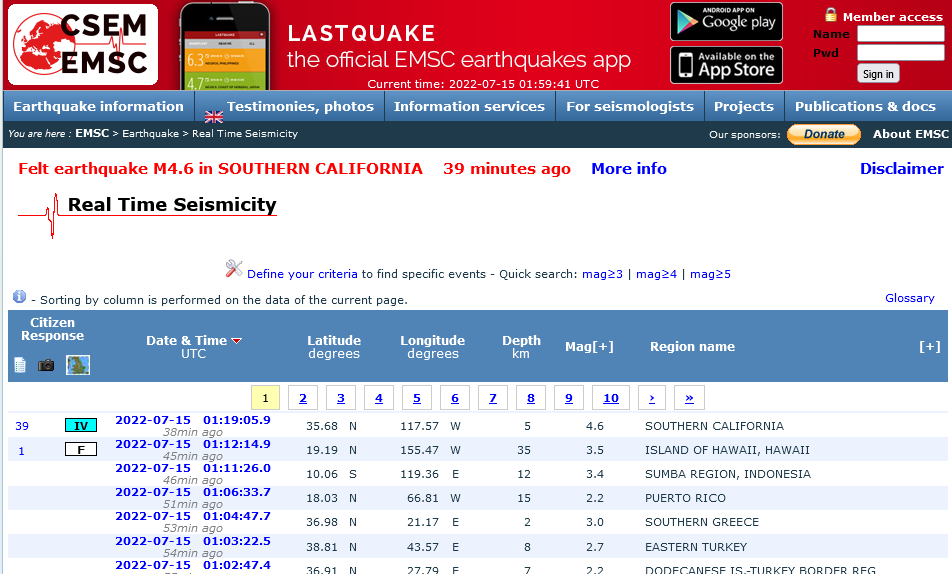Quick search mag≥5

[x=710, y=274]
